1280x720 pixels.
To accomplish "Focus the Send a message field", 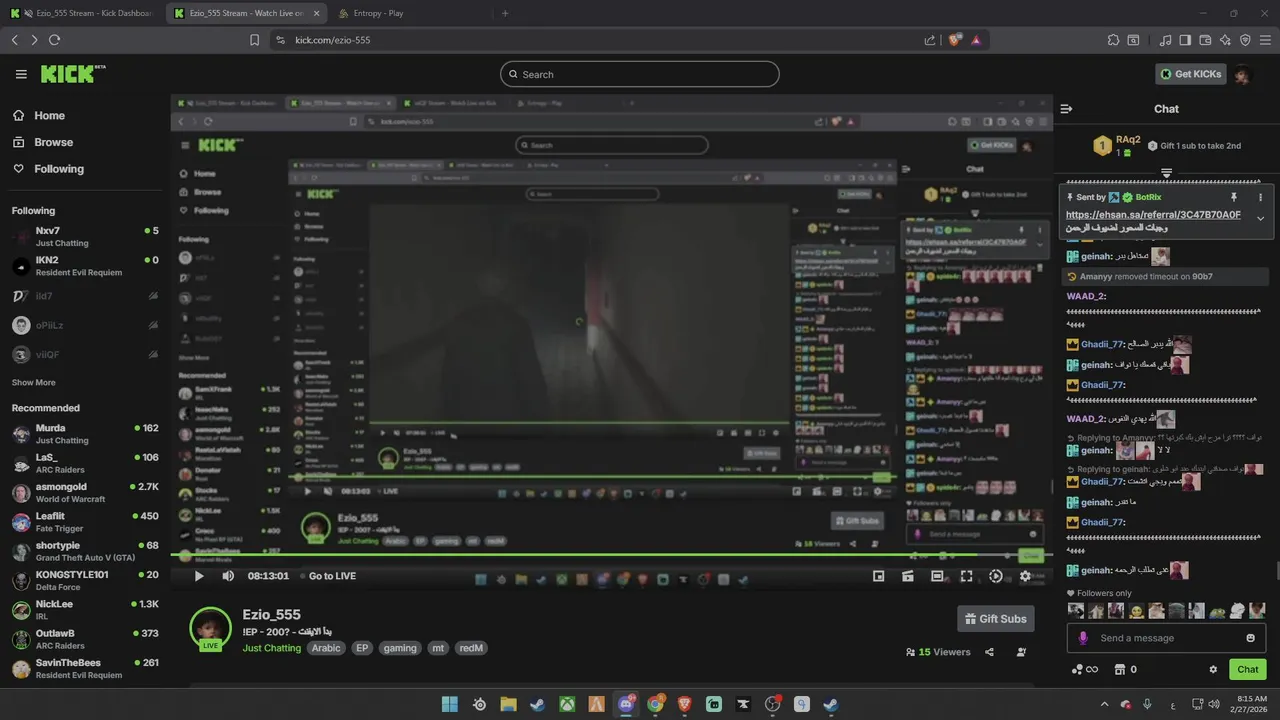I will coord(1166,638).
